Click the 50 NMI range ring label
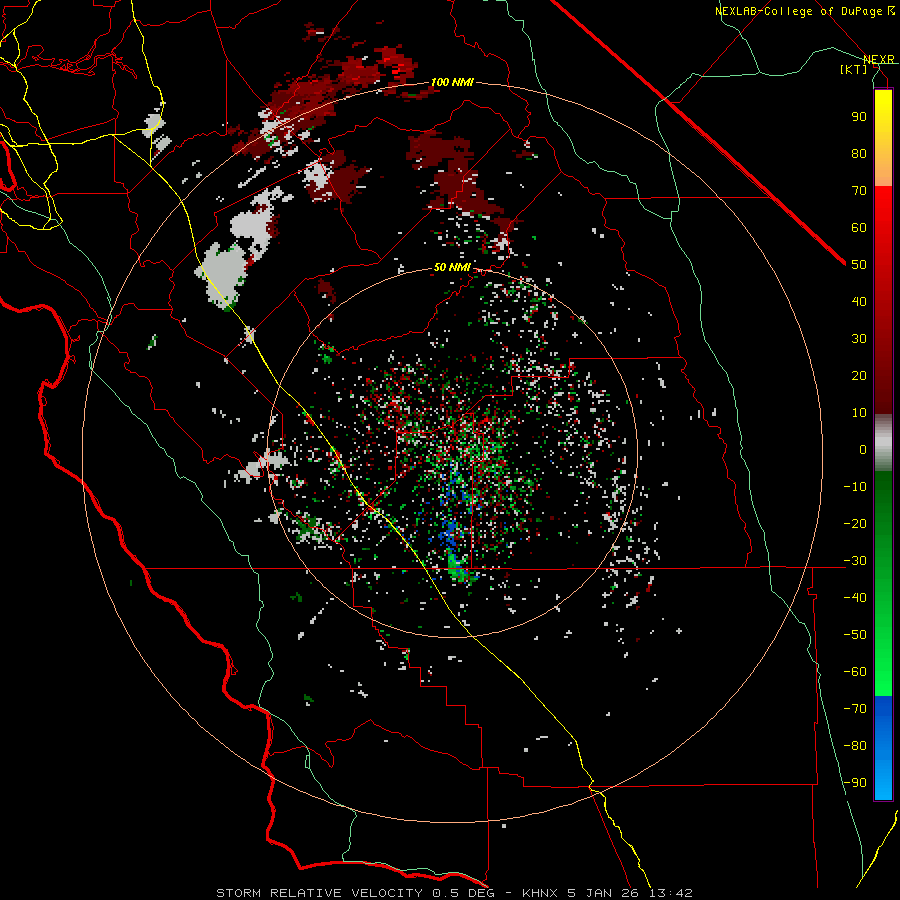This screenshot has height=900, width=900. [452, 267]
